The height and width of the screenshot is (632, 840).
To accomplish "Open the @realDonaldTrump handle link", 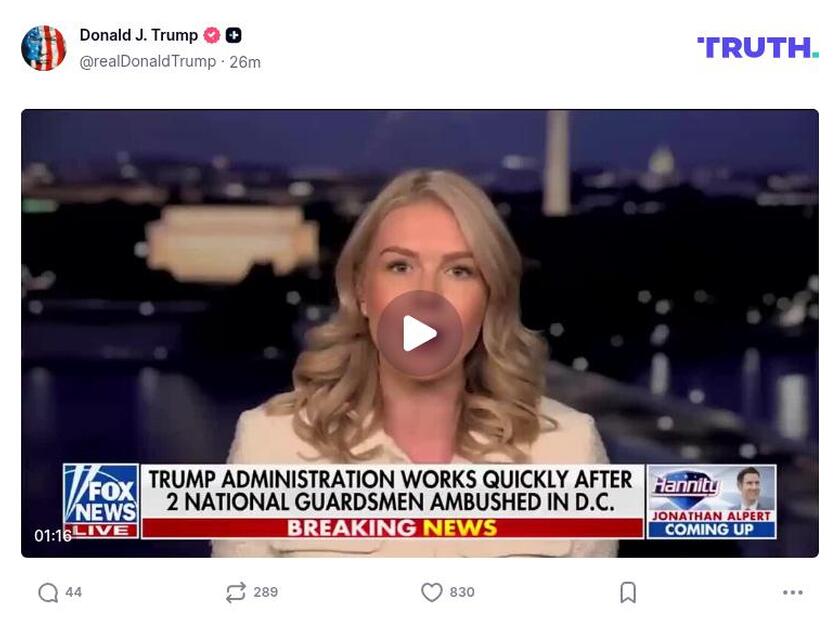I will (x=148, y=62).
